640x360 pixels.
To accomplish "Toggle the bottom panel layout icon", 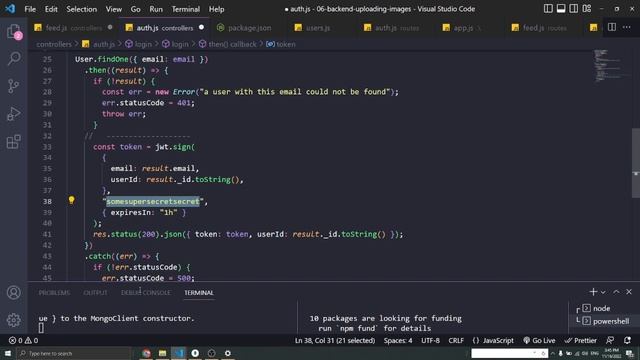I will click(x=561, y=9).
